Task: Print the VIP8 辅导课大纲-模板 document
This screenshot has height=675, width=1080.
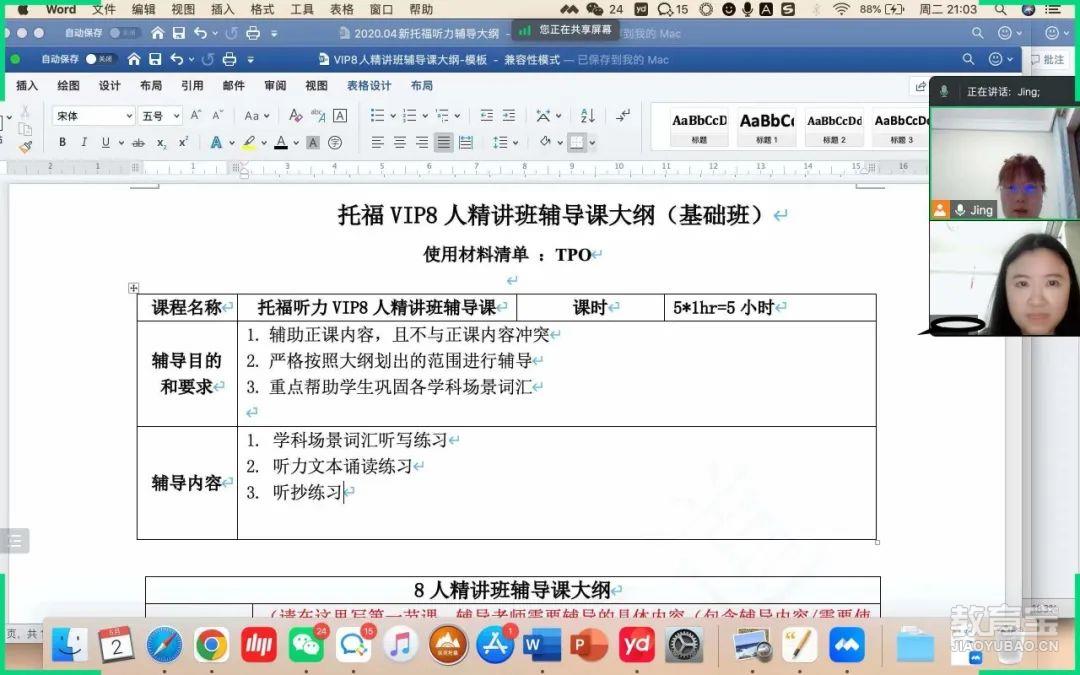Action: point(229,60)
